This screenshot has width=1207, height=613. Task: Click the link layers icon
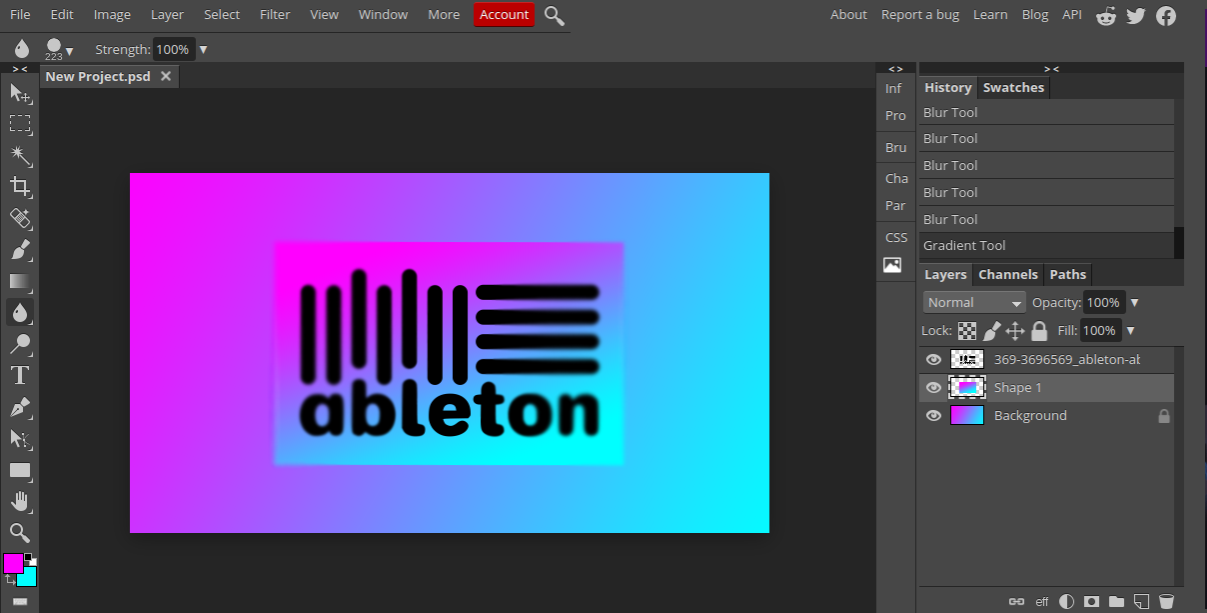click(x=1017, y=601)
